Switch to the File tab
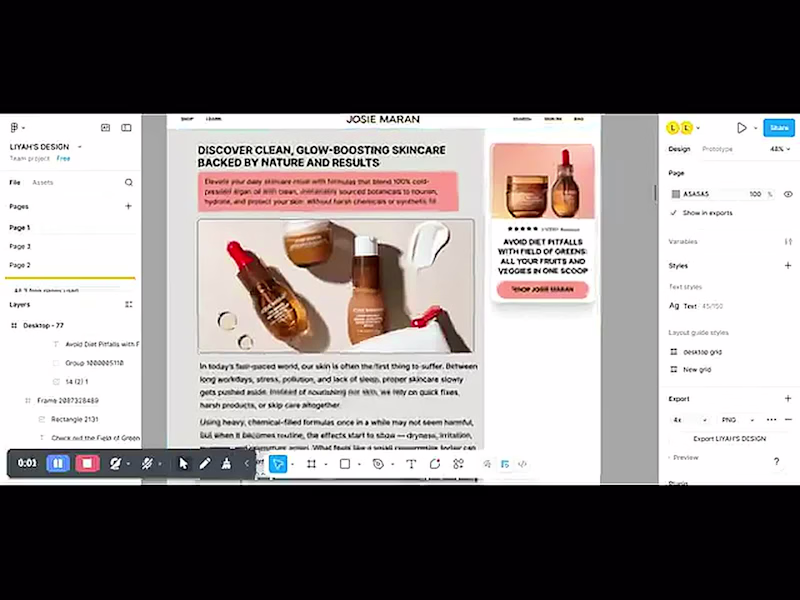 (15, 182)
